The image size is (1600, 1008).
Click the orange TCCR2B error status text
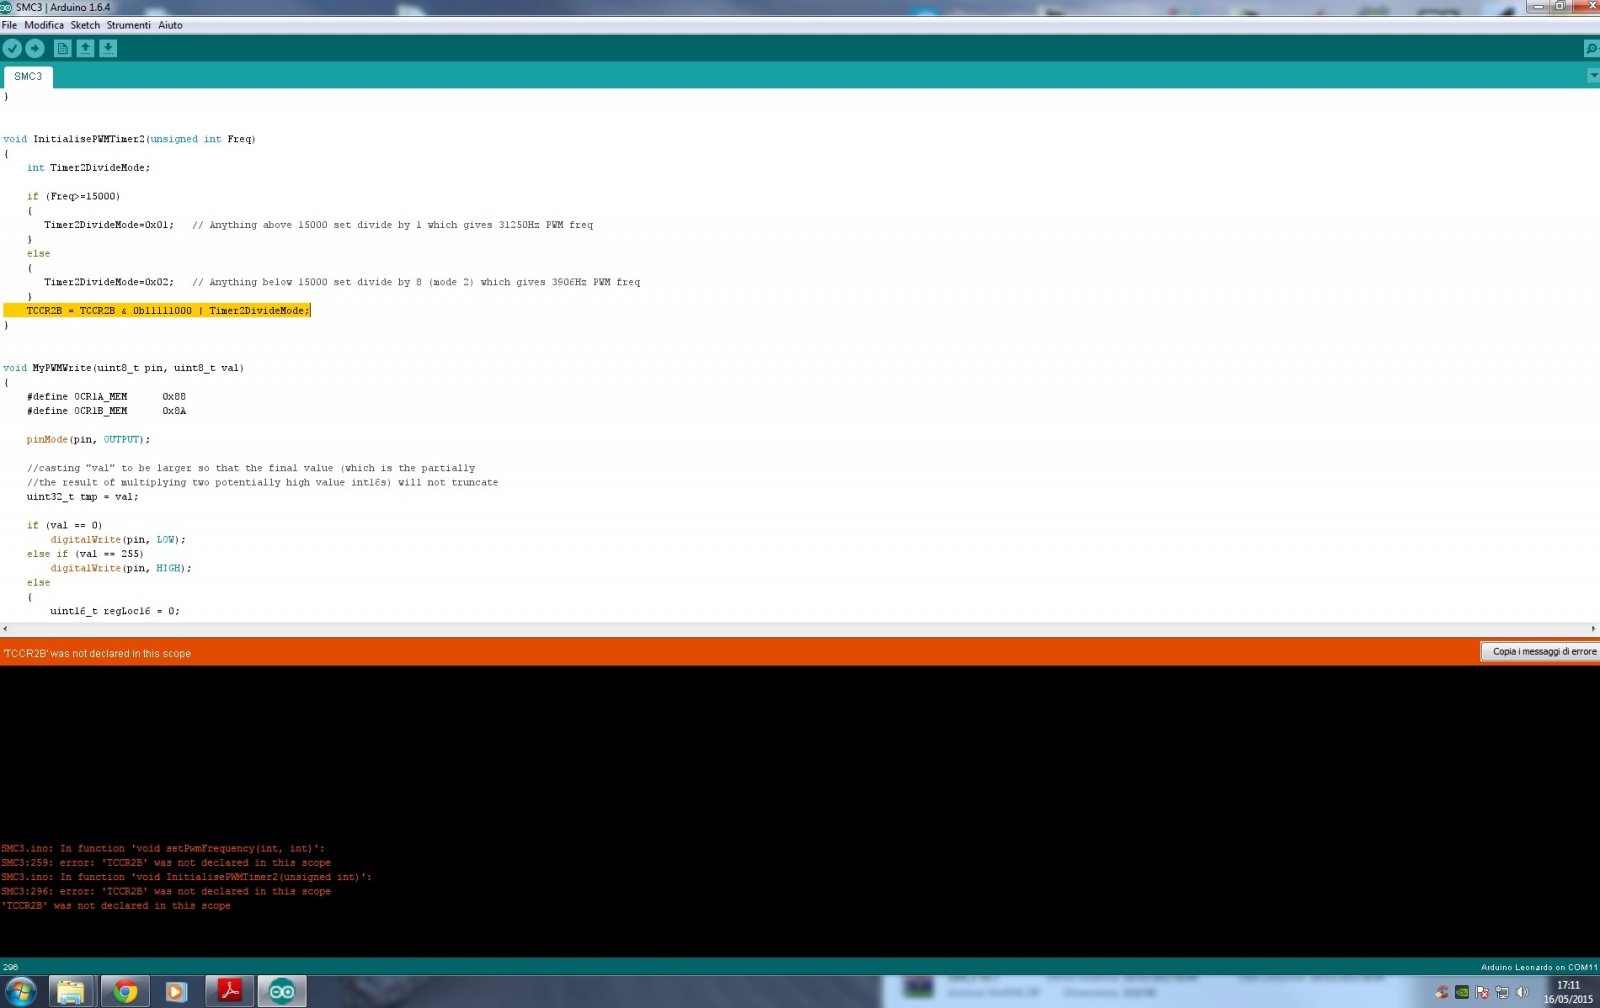point(97,653)
